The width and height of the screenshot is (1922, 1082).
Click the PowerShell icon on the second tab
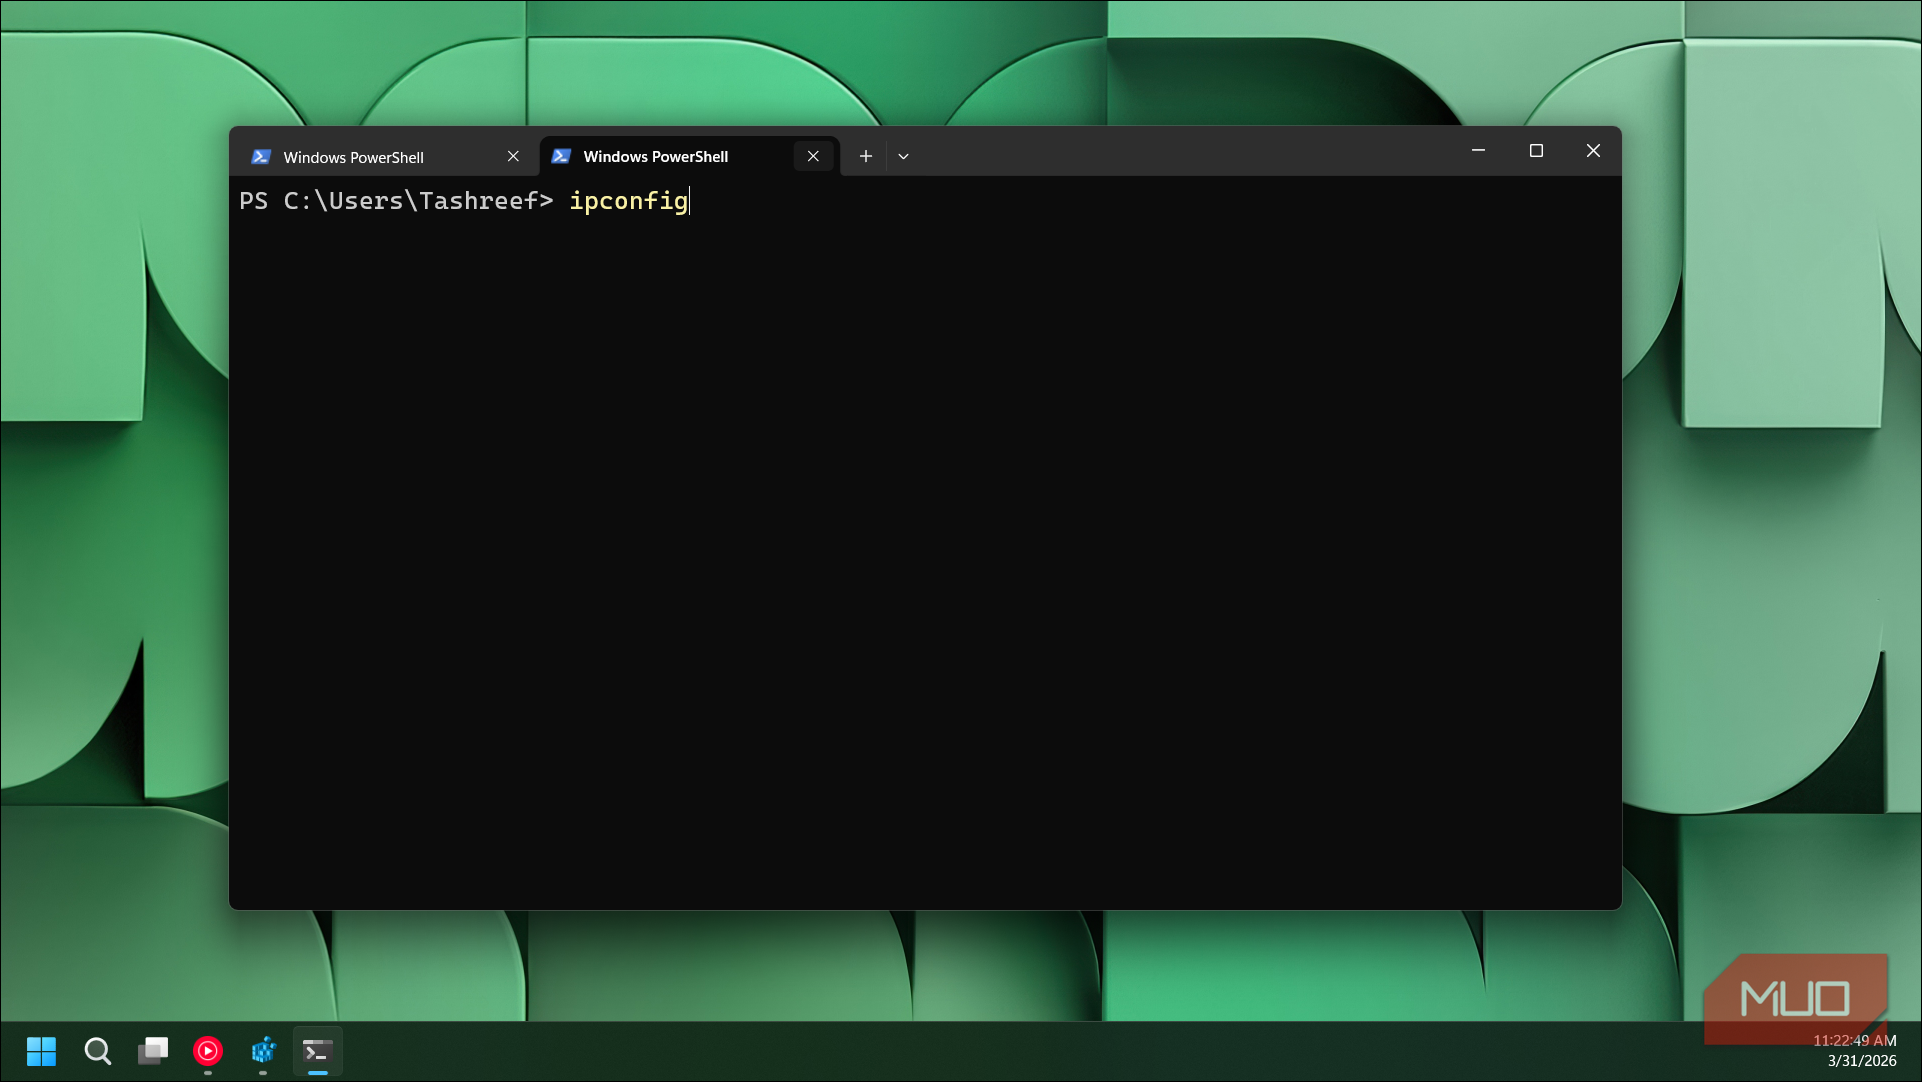click(x=561, y=156)
